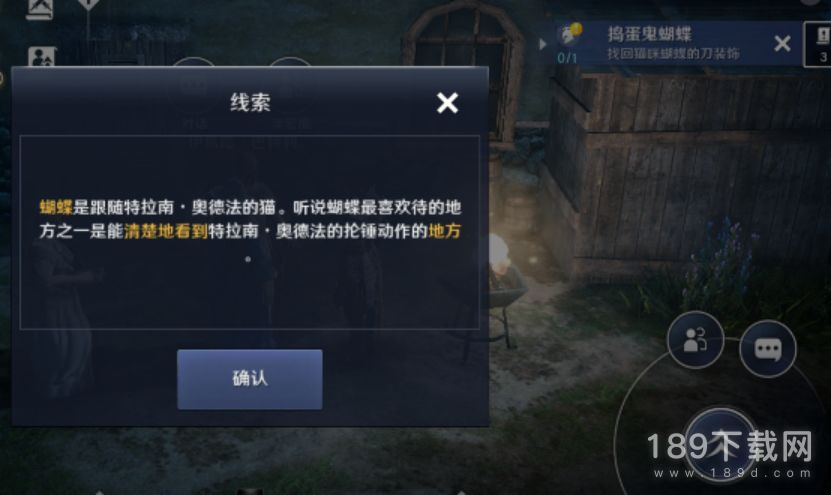Tap the 0/1 quest progress counter

(x=567, y=57)
